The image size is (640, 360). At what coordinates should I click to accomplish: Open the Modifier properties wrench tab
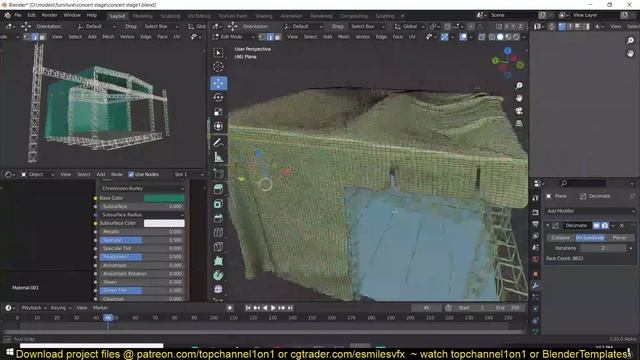point(536,285)
